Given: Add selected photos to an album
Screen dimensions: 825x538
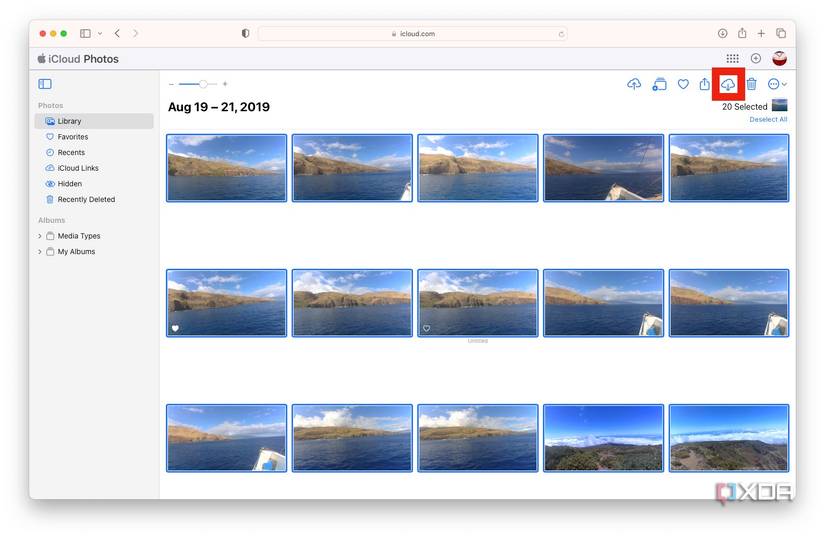Looking at the screenshot, I should click(x=659, y=84).
